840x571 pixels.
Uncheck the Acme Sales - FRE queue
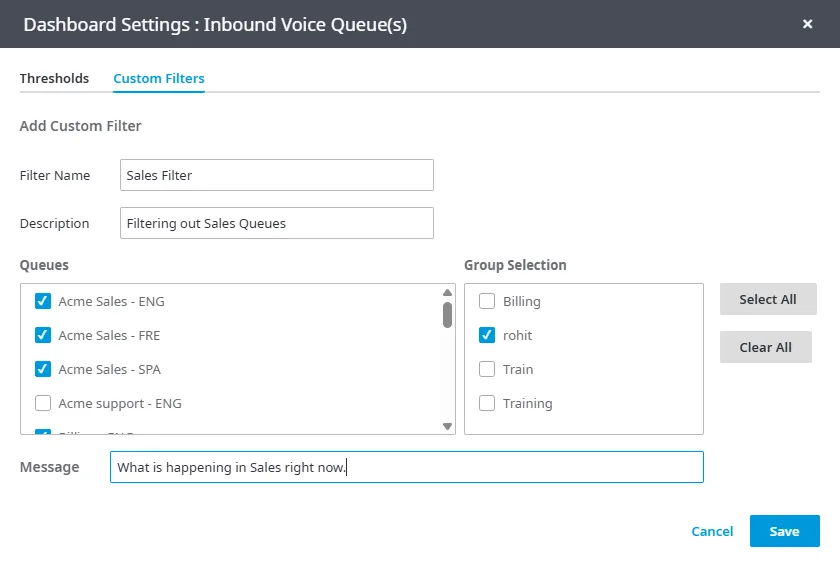click(43, 335)
